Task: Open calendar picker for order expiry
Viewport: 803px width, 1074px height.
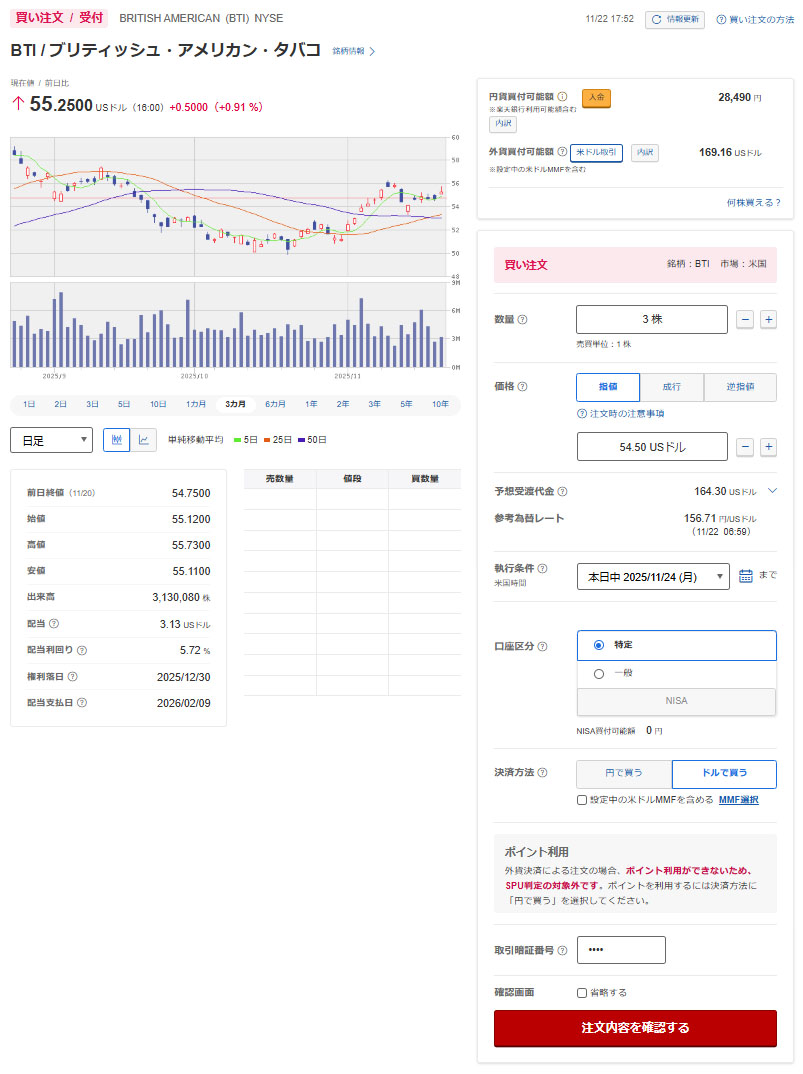Action: [745, 576]
